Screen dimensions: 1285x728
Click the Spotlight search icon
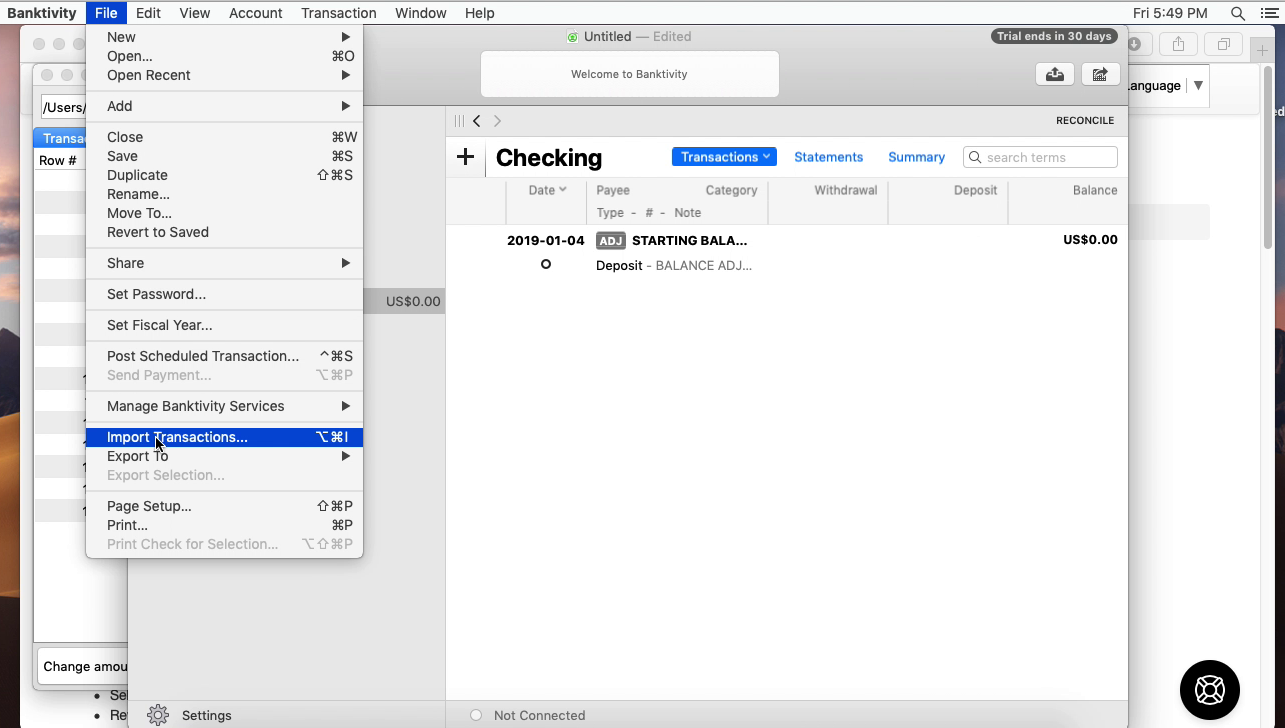(x=1238, y=13)
